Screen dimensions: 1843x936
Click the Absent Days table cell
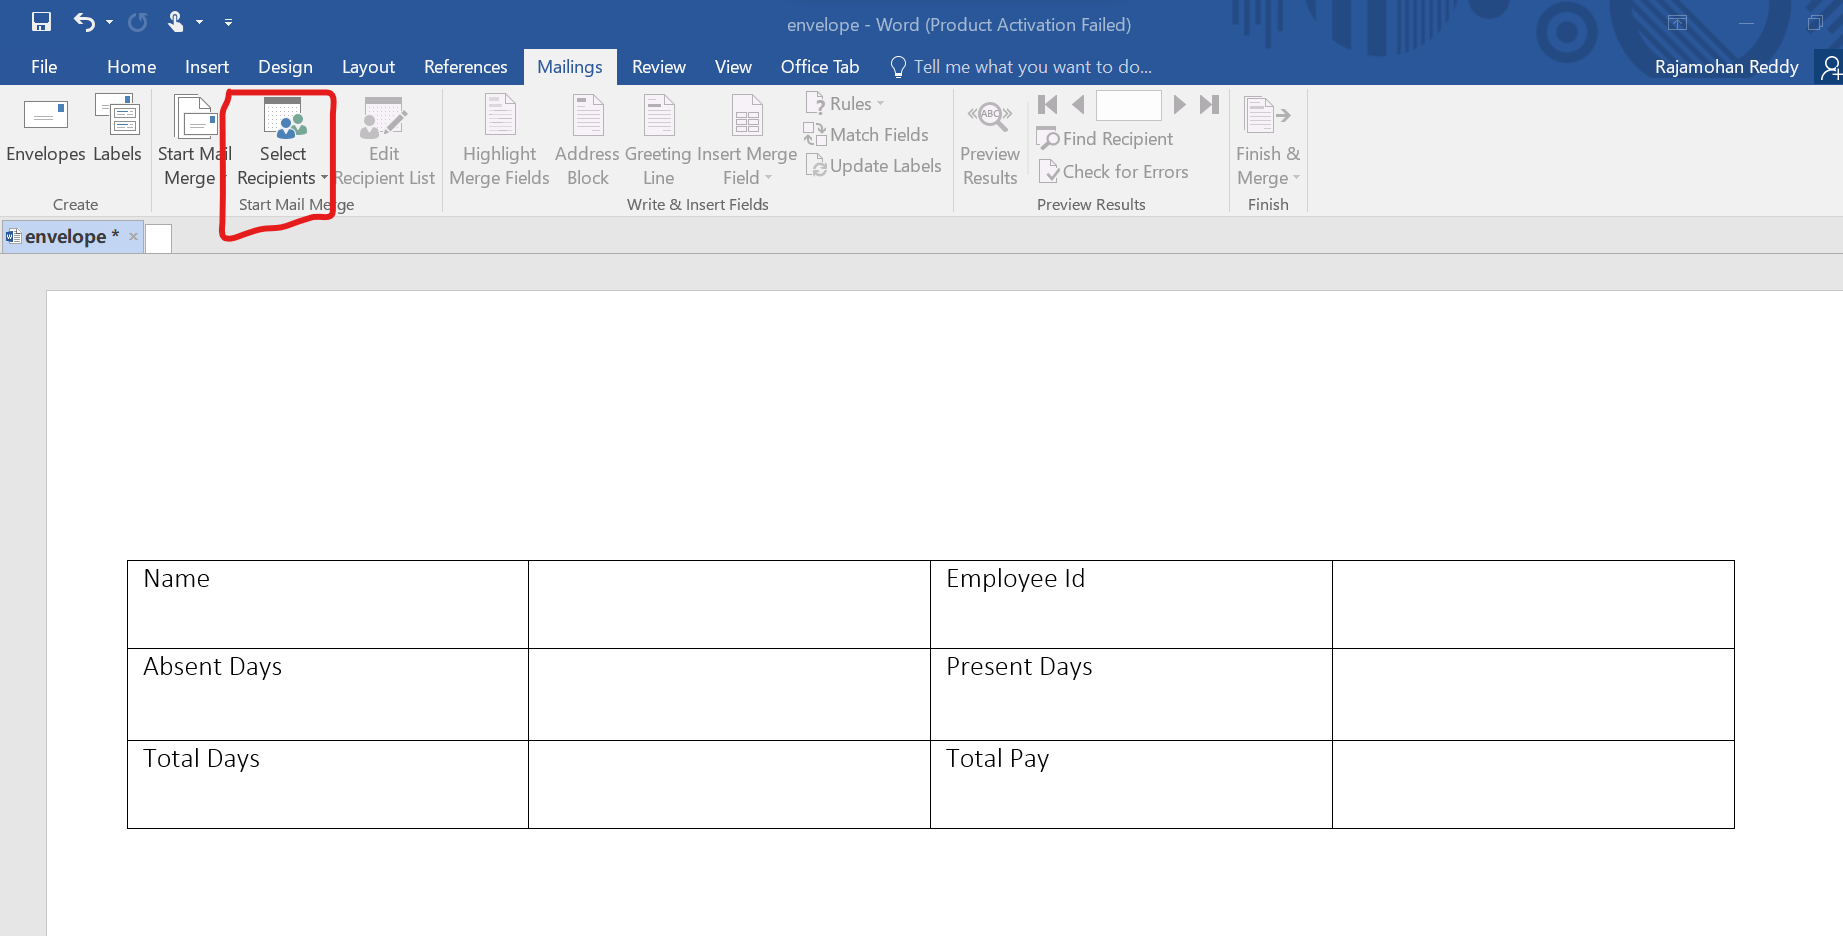[328, 694]
